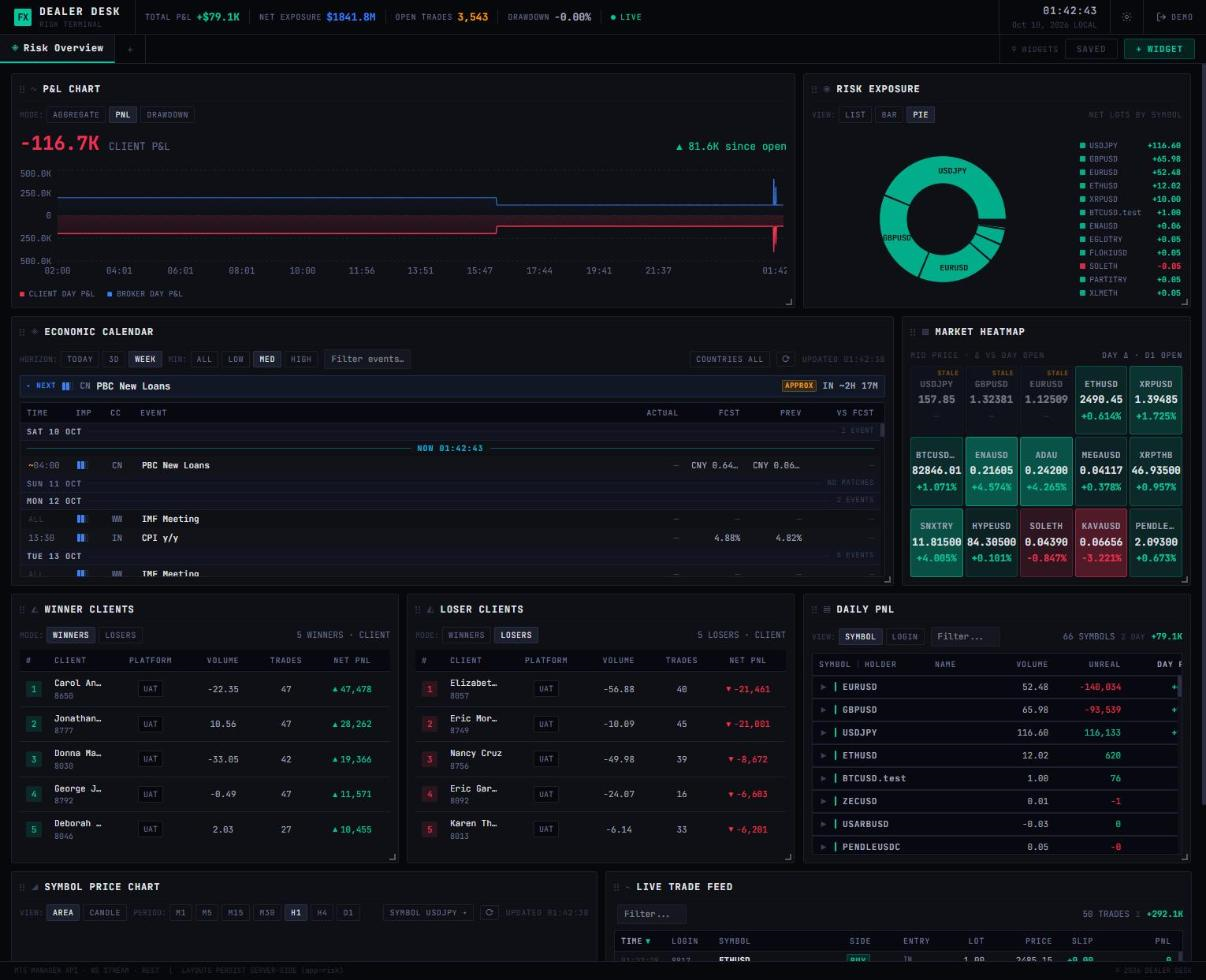The image size is (1206, 980).
Task: Click the calendar Filter events input
Action: click(367, 359)
